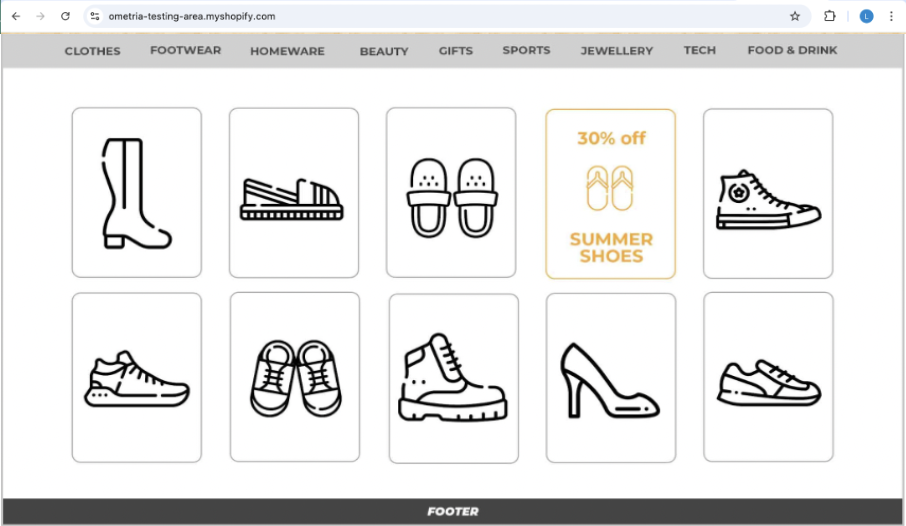Select the pair of lace-up shoes card
Screen dimensions: 906x526
(295, 377)
